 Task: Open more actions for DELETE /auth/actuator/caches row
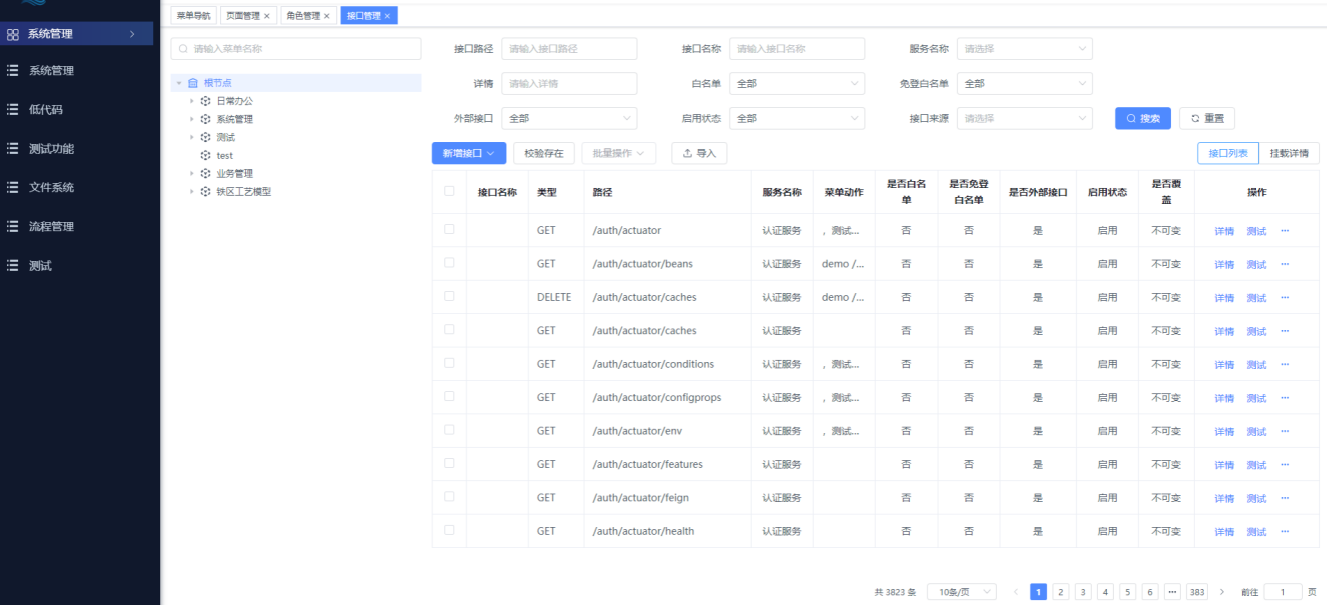(x=1285, y=297)
